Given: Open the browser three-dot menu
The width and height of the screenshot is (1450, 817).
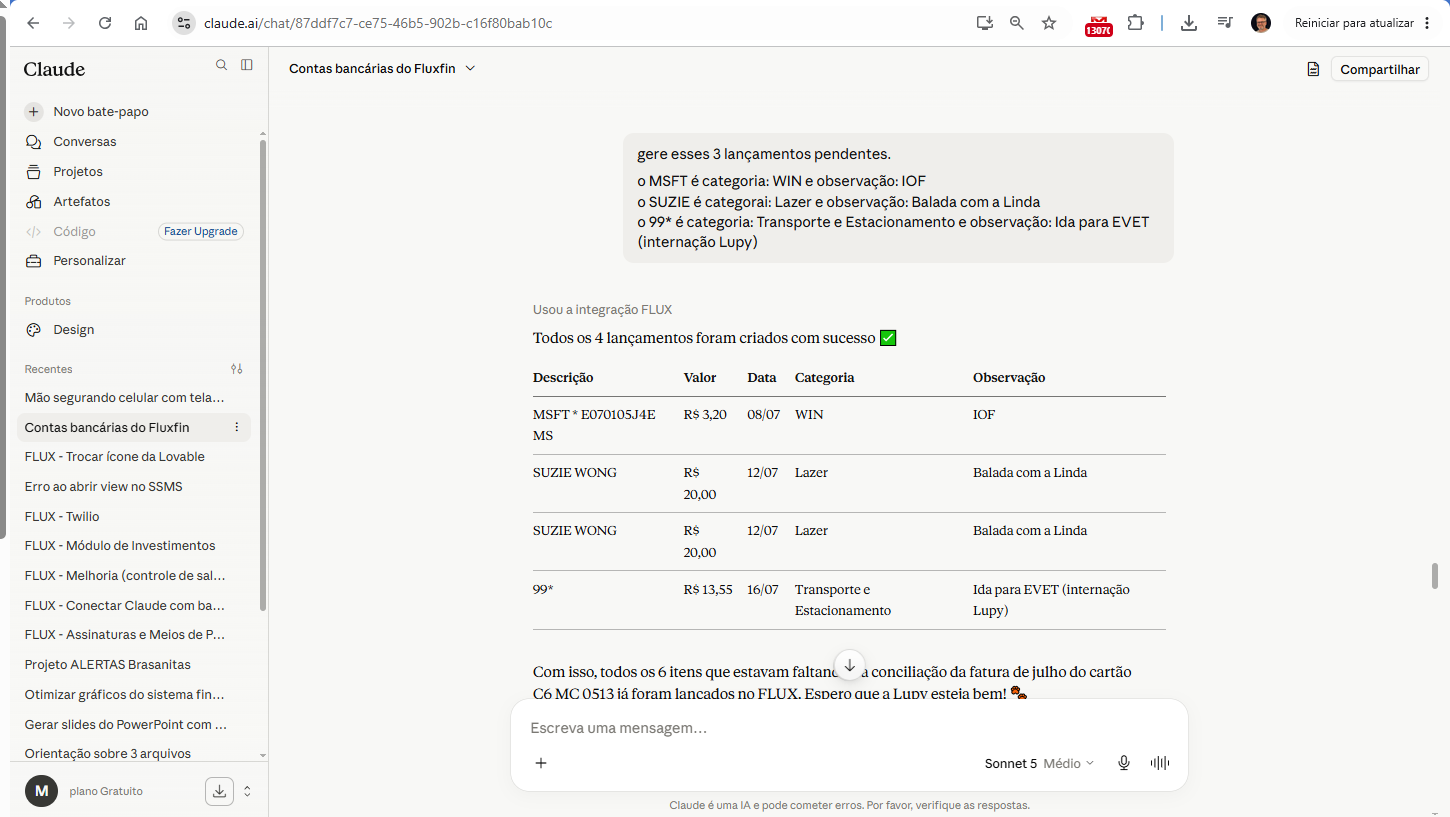Looking at the screenshot, I should 1427,23.
